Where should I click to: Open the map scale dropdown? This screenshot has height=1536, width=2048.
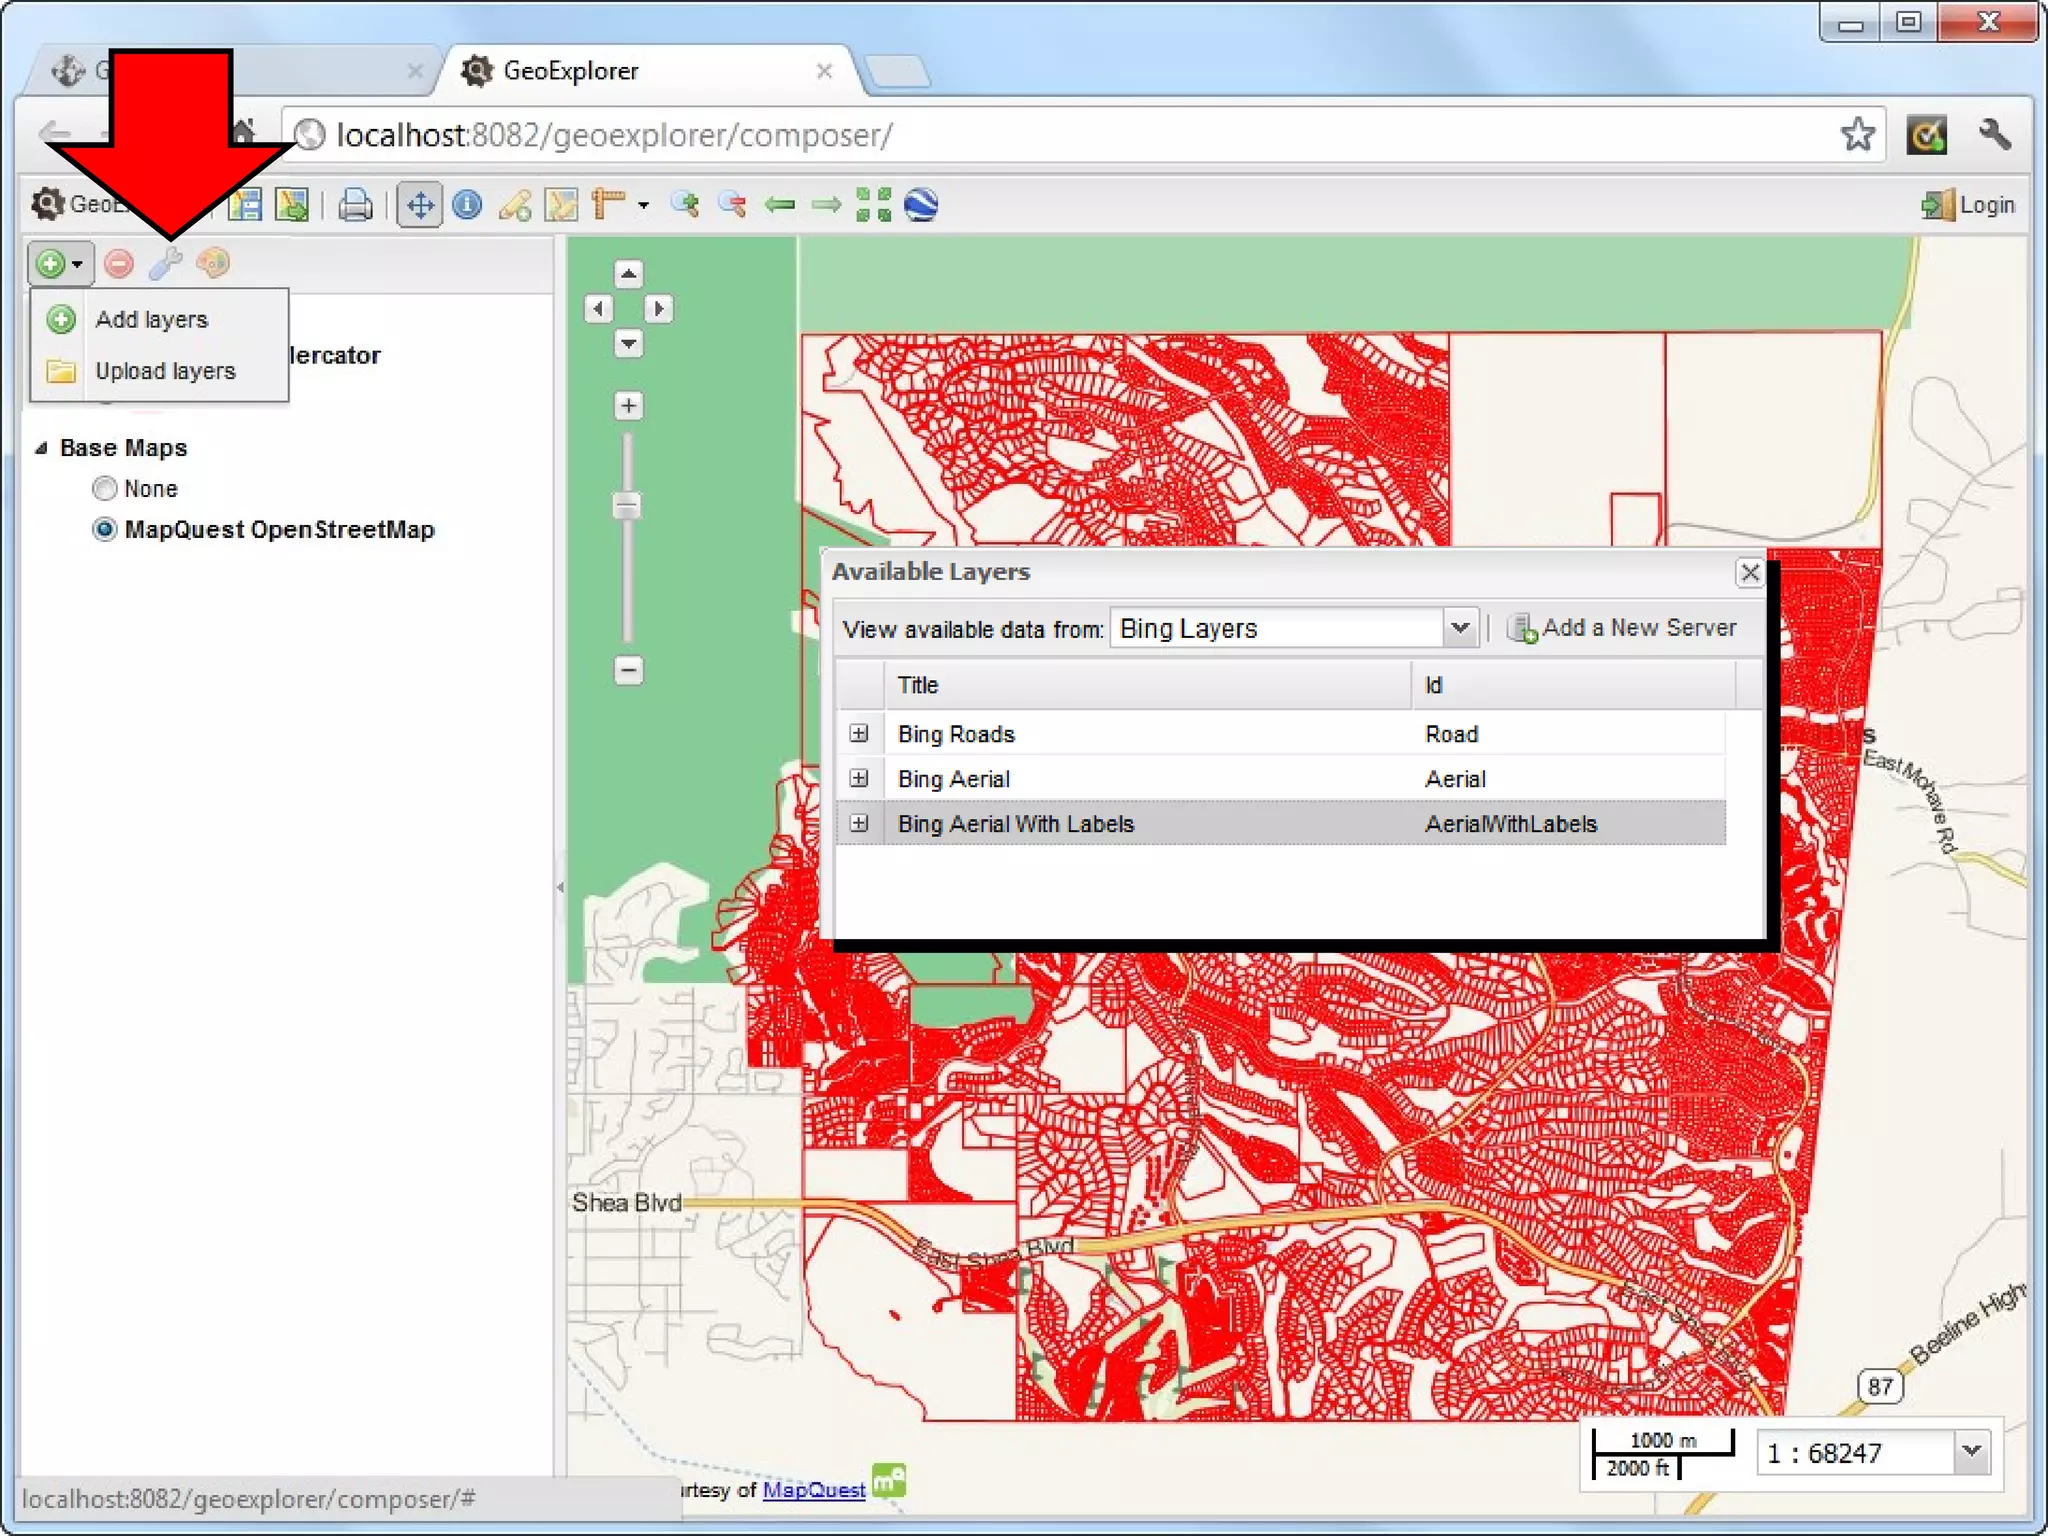point(1971,1451)
